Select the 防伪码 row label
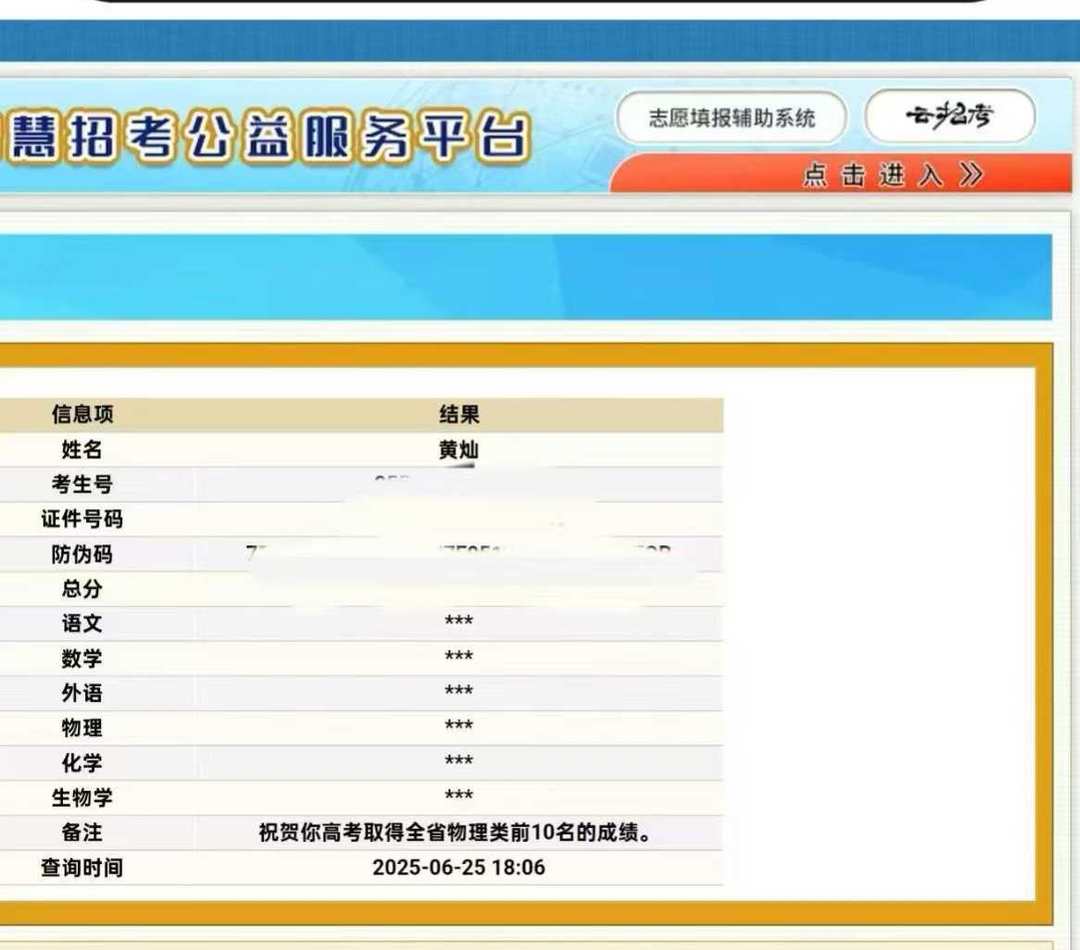The height and width of the screenshot is (950, 1080). (x=82, y=554)
